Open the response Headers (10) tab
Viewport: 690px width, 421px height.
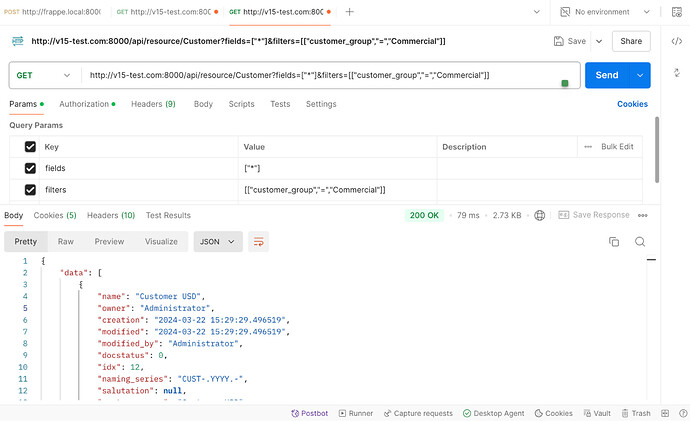tap(111, 216)
